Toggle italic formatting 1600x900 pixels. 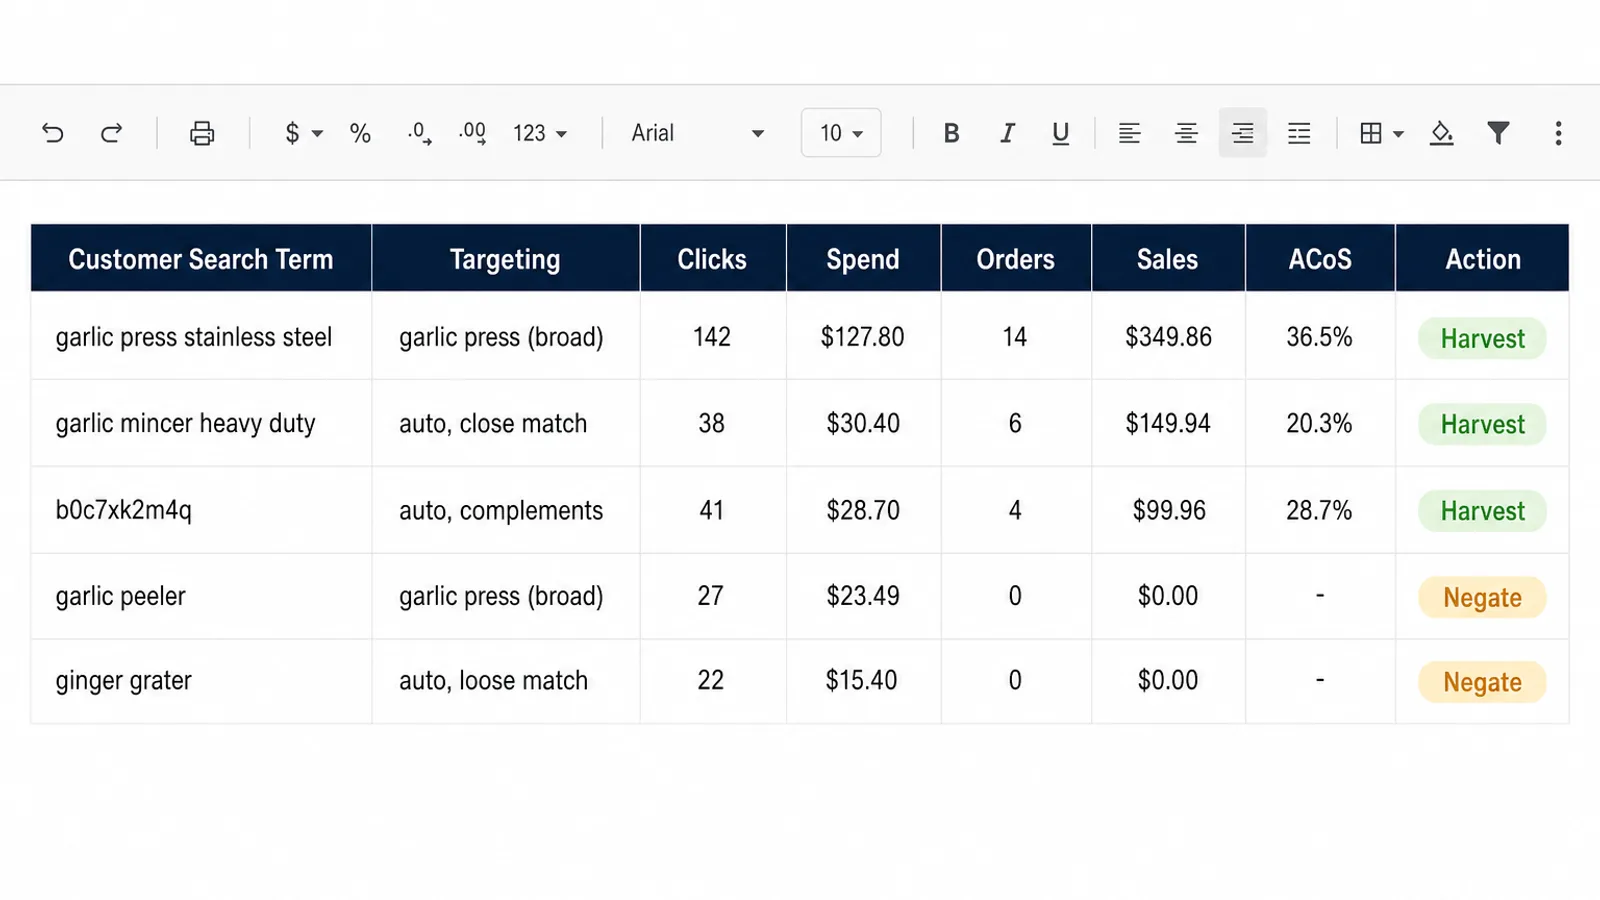[x=1007, y=133]
